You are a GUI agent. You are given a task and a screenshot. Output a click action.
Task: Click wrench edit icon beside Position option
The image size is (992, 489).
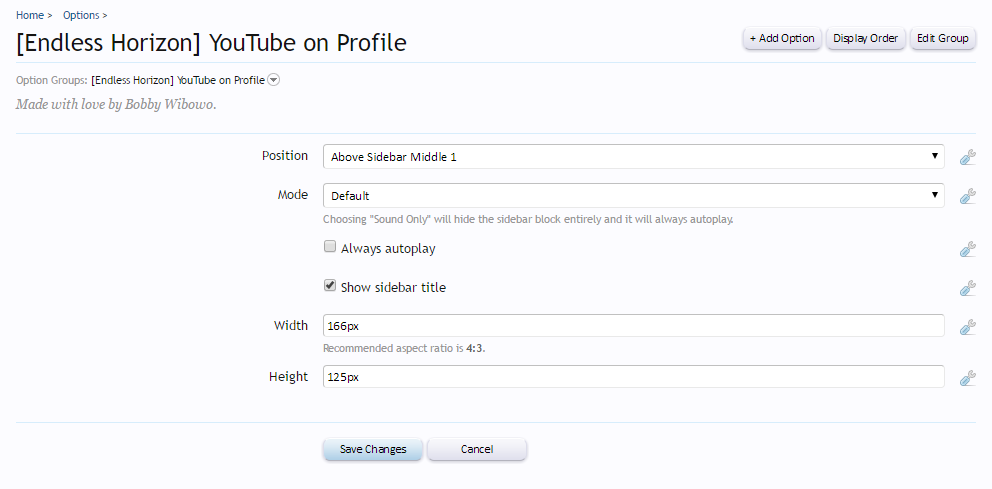[x=967, y=157]
